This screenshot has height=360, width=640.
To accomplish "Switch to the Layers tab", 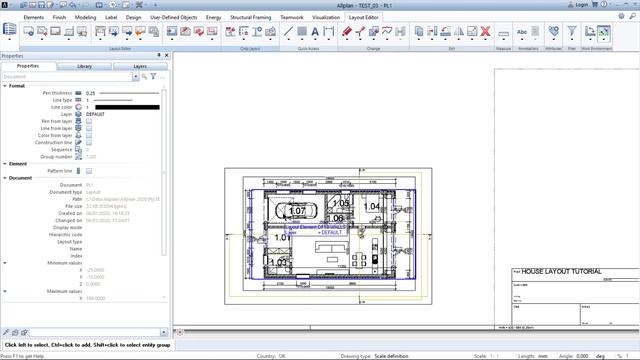I will click(x=140, y=66).
